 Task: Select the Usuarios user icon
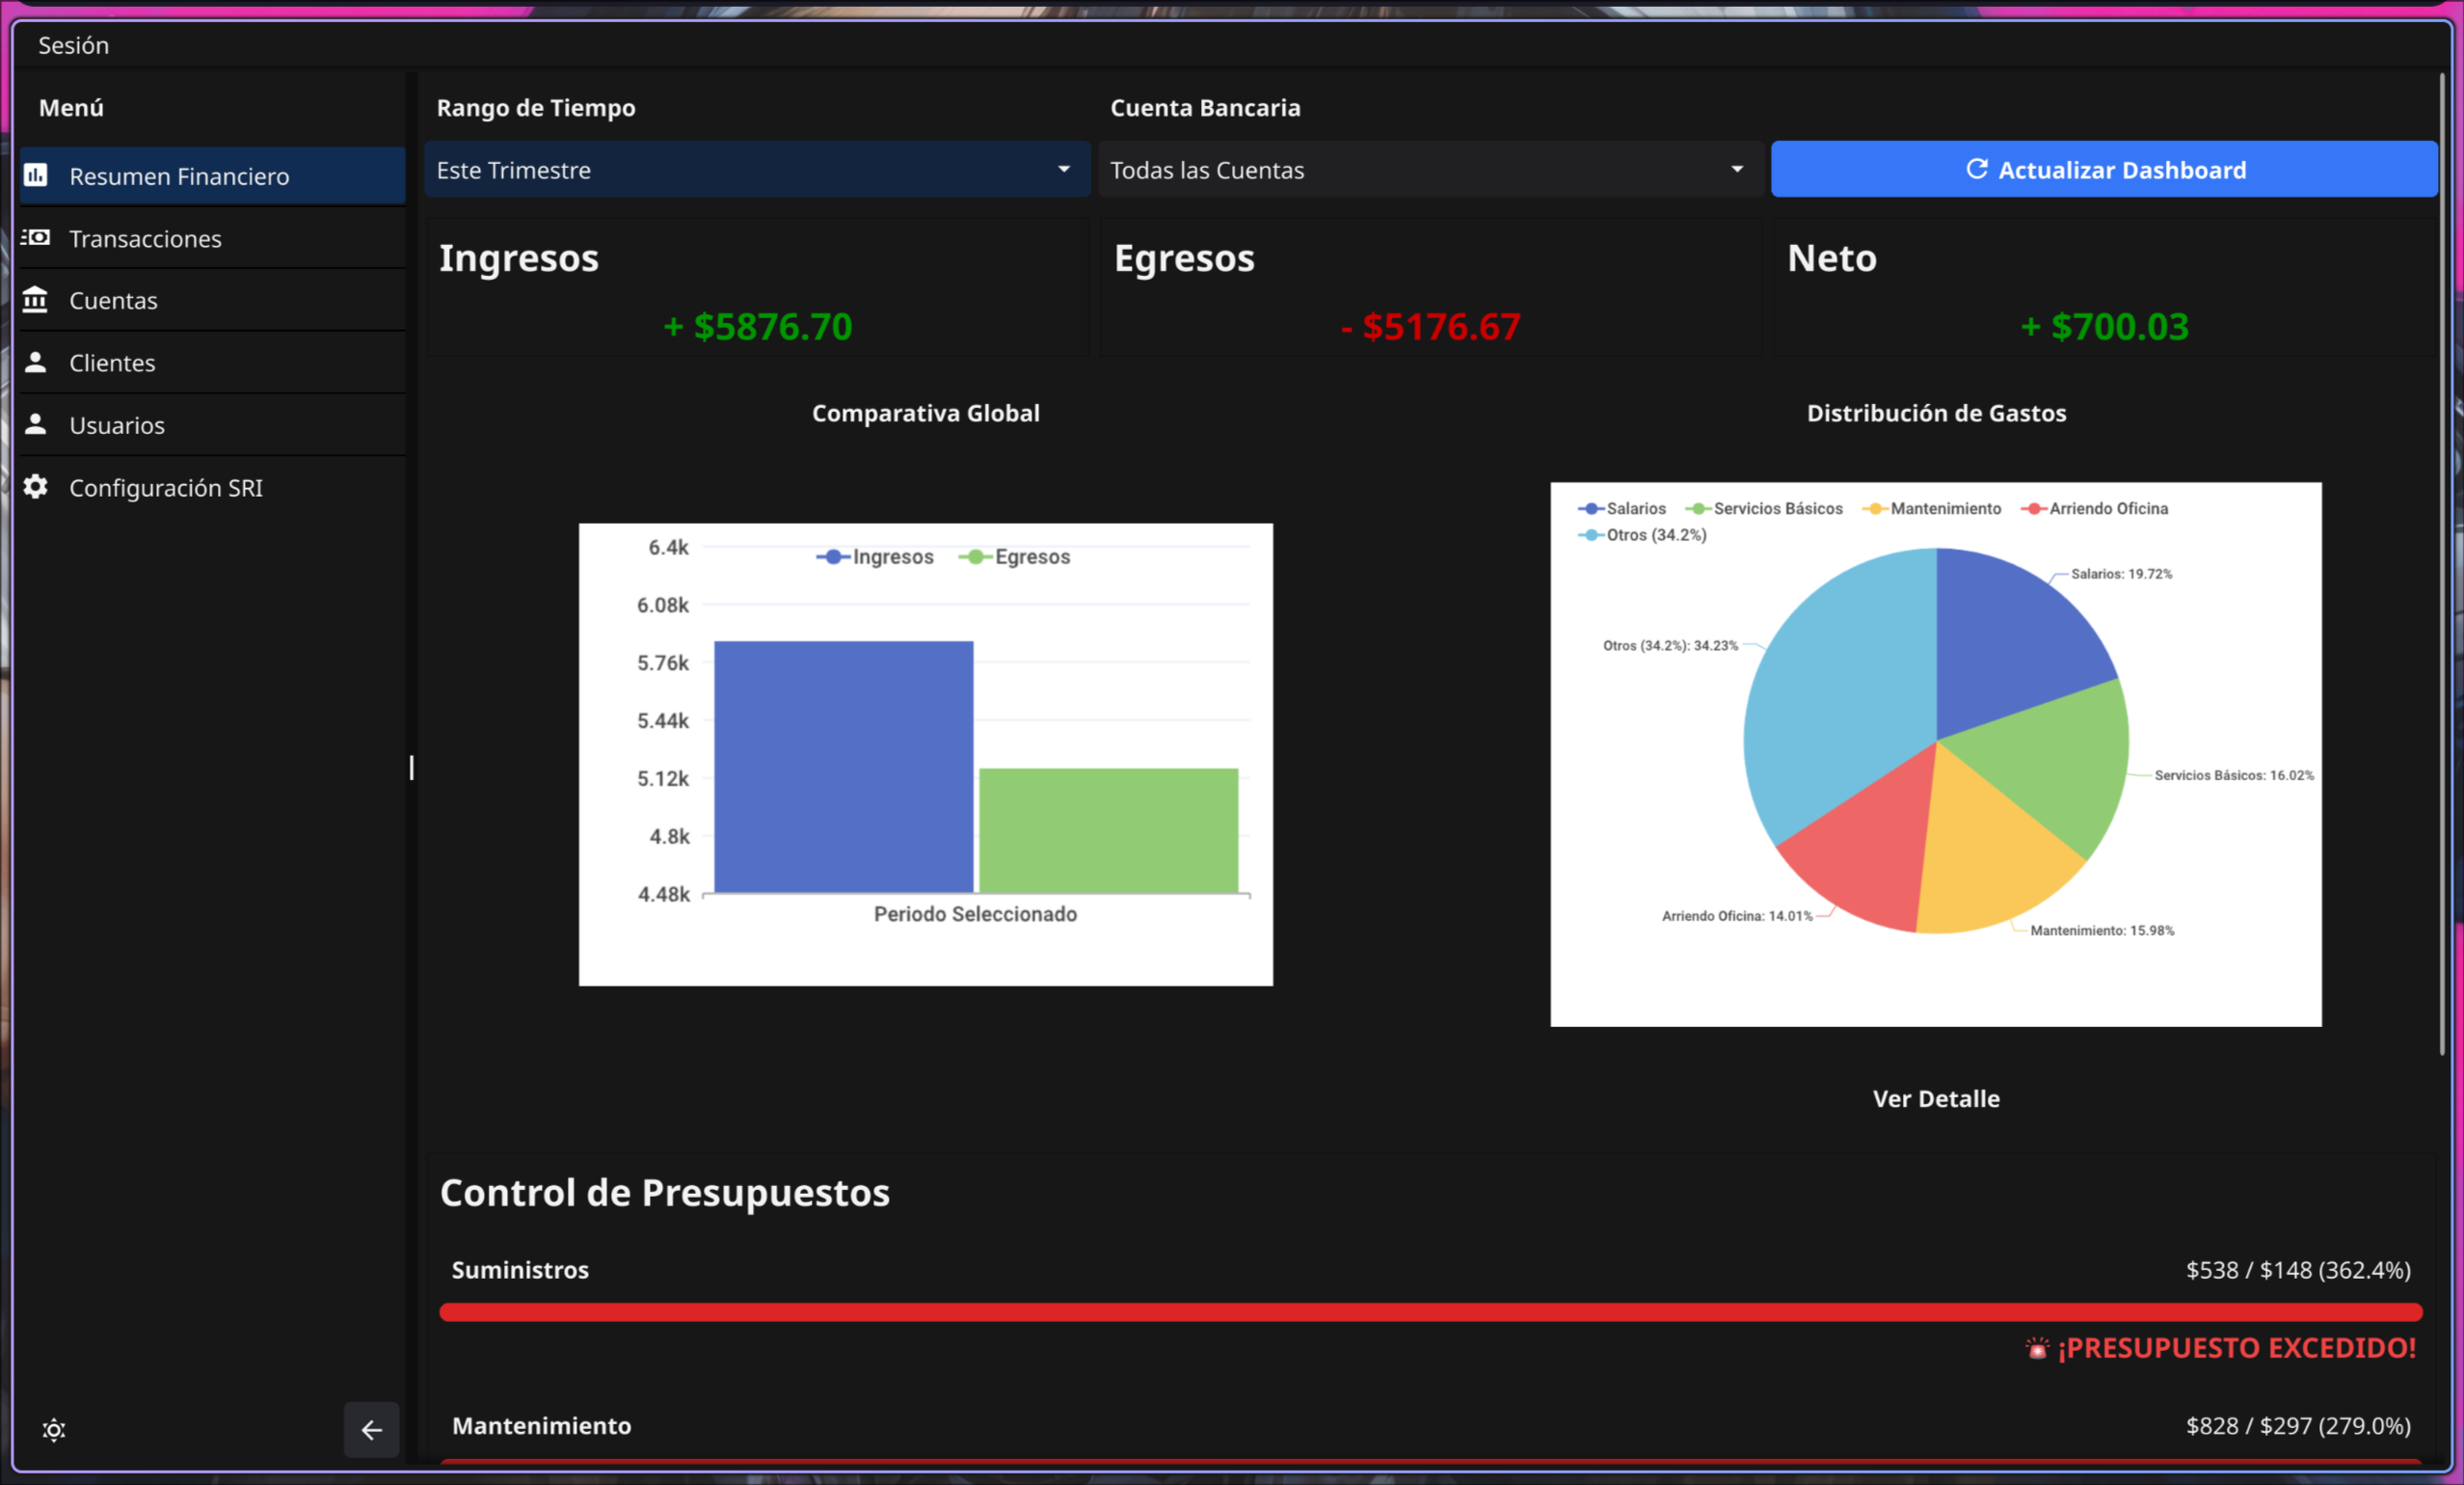coord(36,424)
